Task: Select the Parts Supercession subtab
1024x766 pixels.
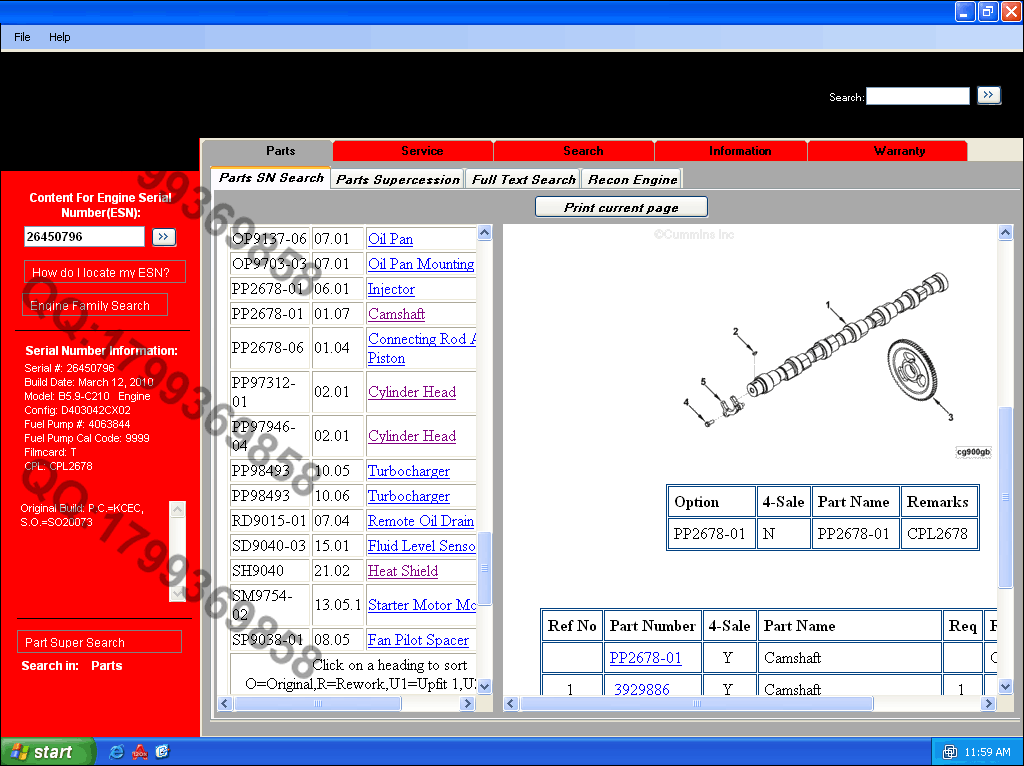Action: click(397, 179)
